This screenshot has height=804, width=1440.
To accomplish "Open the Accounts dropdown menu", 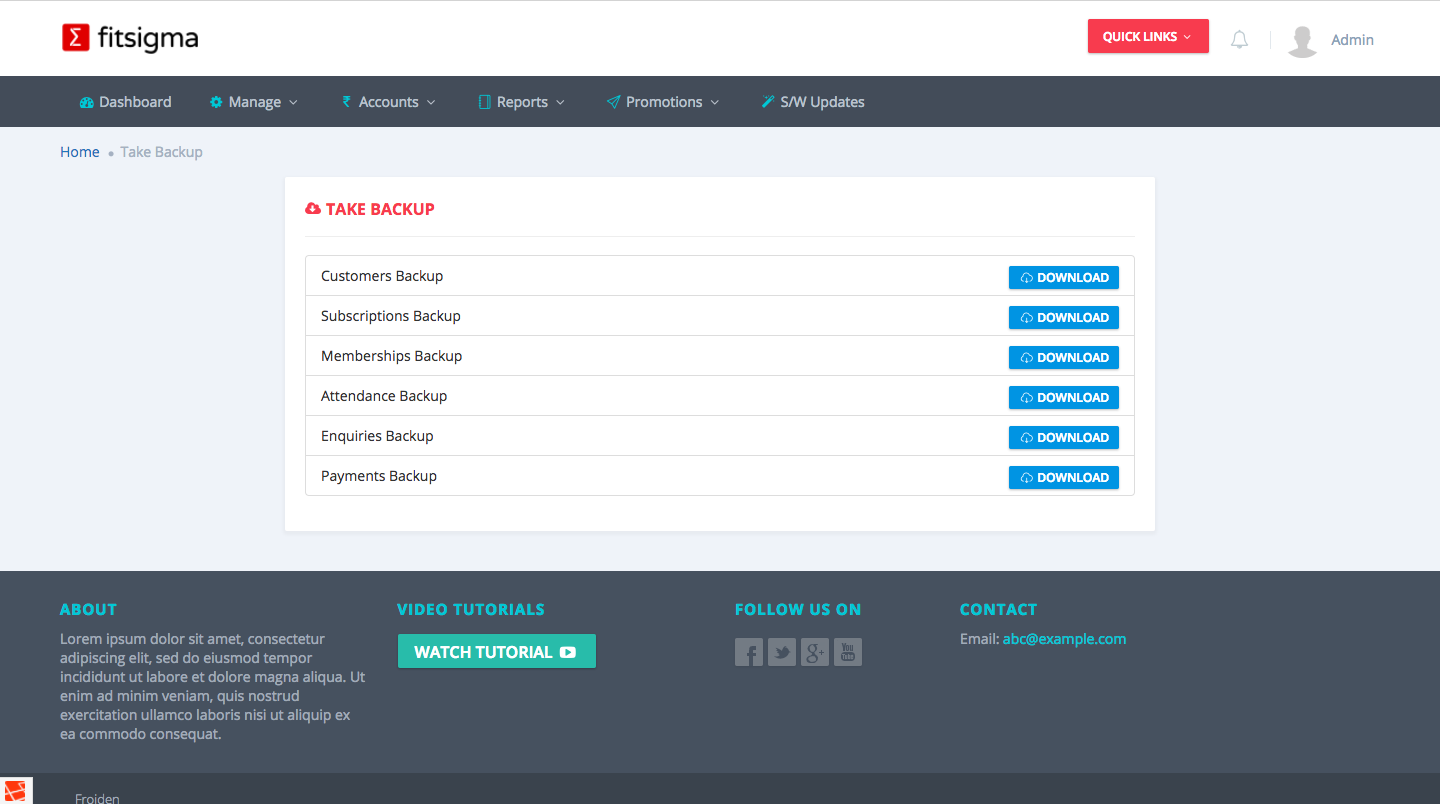I will click(389, 102).
